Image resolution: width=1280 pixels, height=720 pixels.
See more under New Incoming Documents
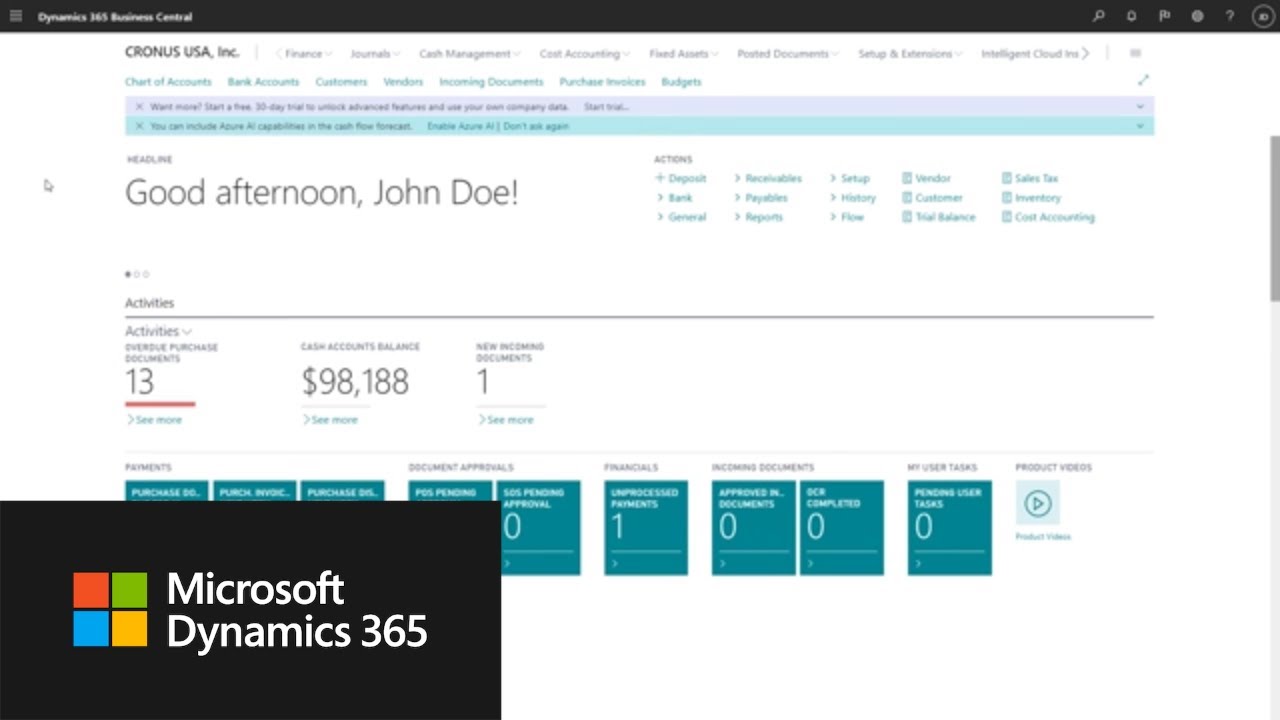click(x=506, y=420)
